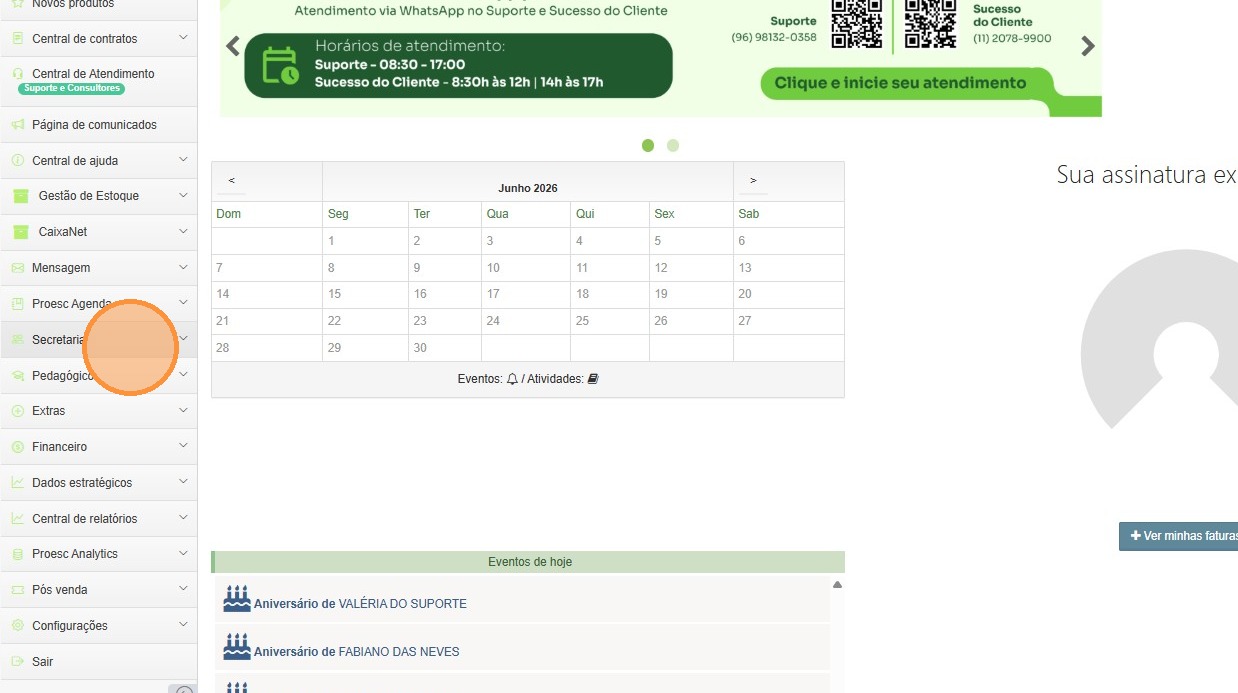Screen dimensions: 1238x693
Task: Click the Eventos bell icon in calendar legend
Action: coord(512,379)
